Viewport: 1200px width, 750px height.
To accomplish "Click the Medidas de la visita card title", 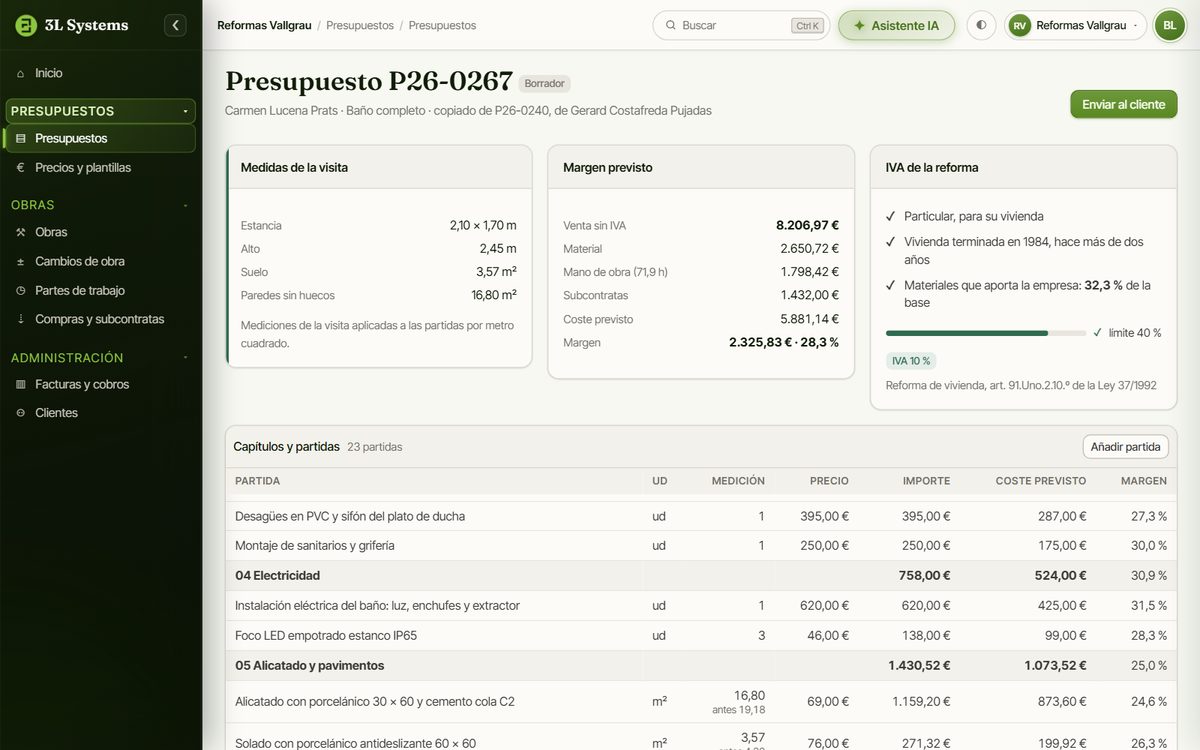I will tap(294, 168).
